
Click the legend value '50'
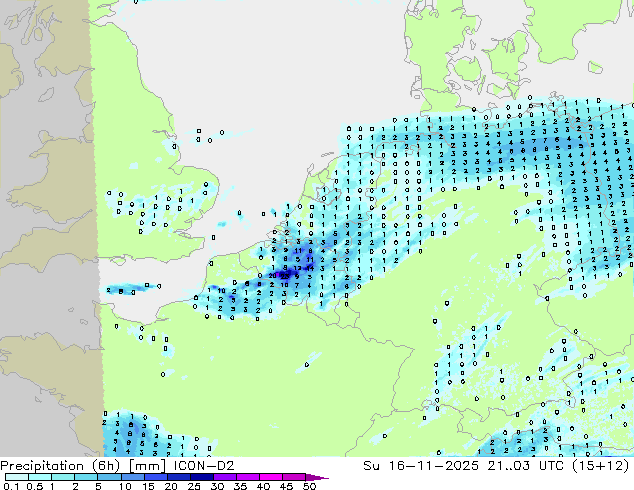click(309, 486)
